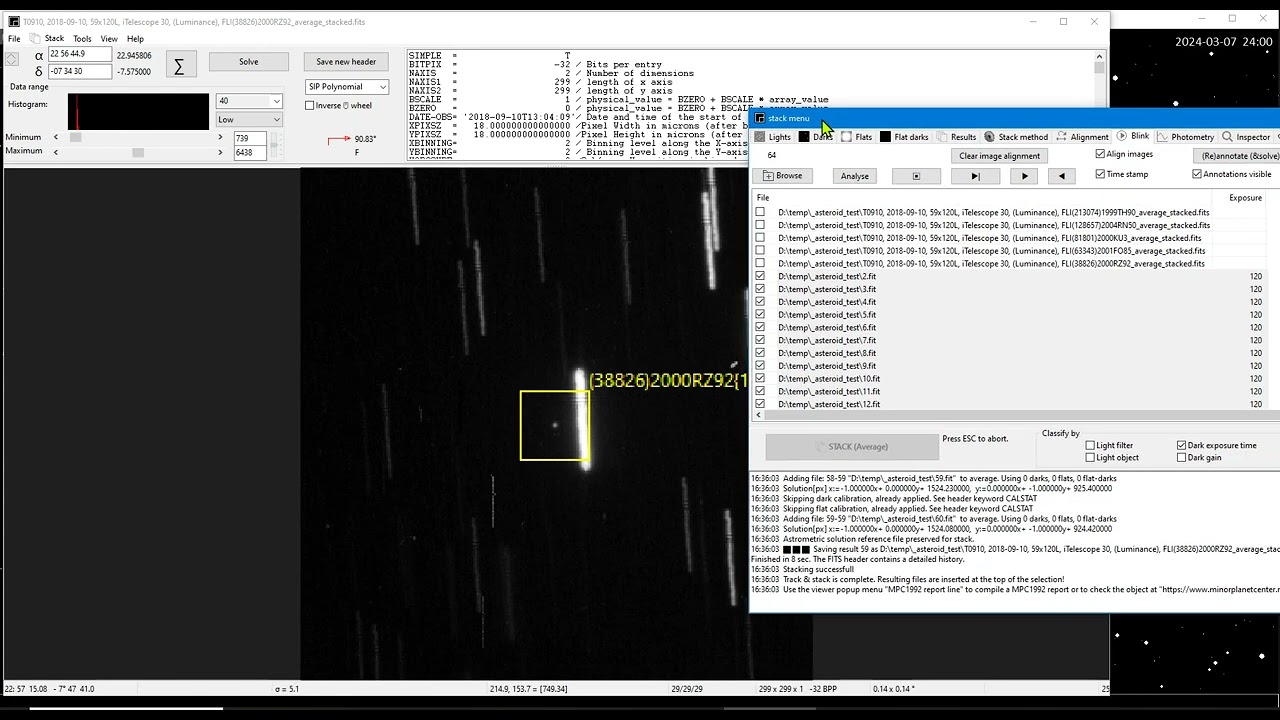The height and width of the screenshot is (720, 1280).
Task: Click the alpha right ascension input field
Action: pos(80,54)
